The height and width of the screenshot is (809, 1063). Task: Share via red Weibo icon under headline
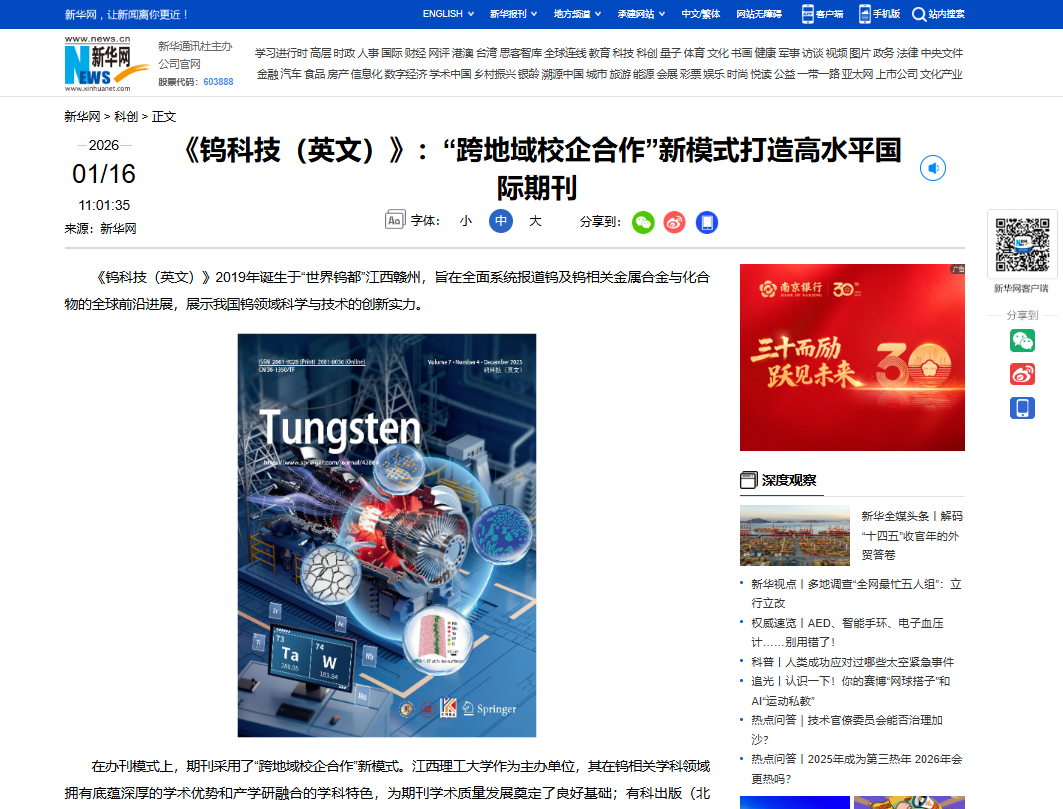tap(675, 222)
